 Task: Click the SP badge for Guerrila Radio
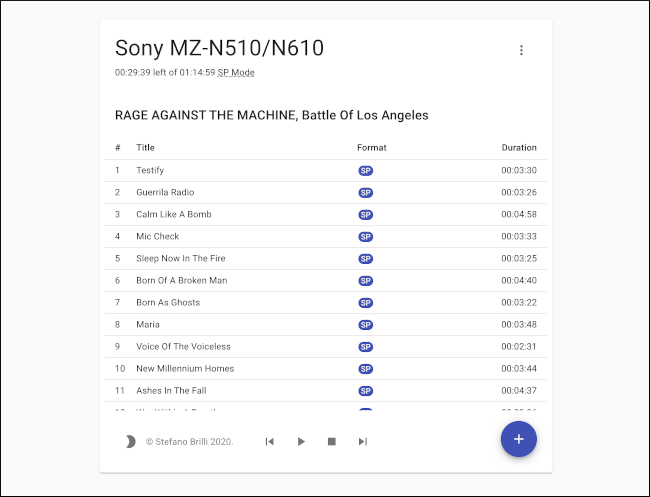[x=366, y=193]
